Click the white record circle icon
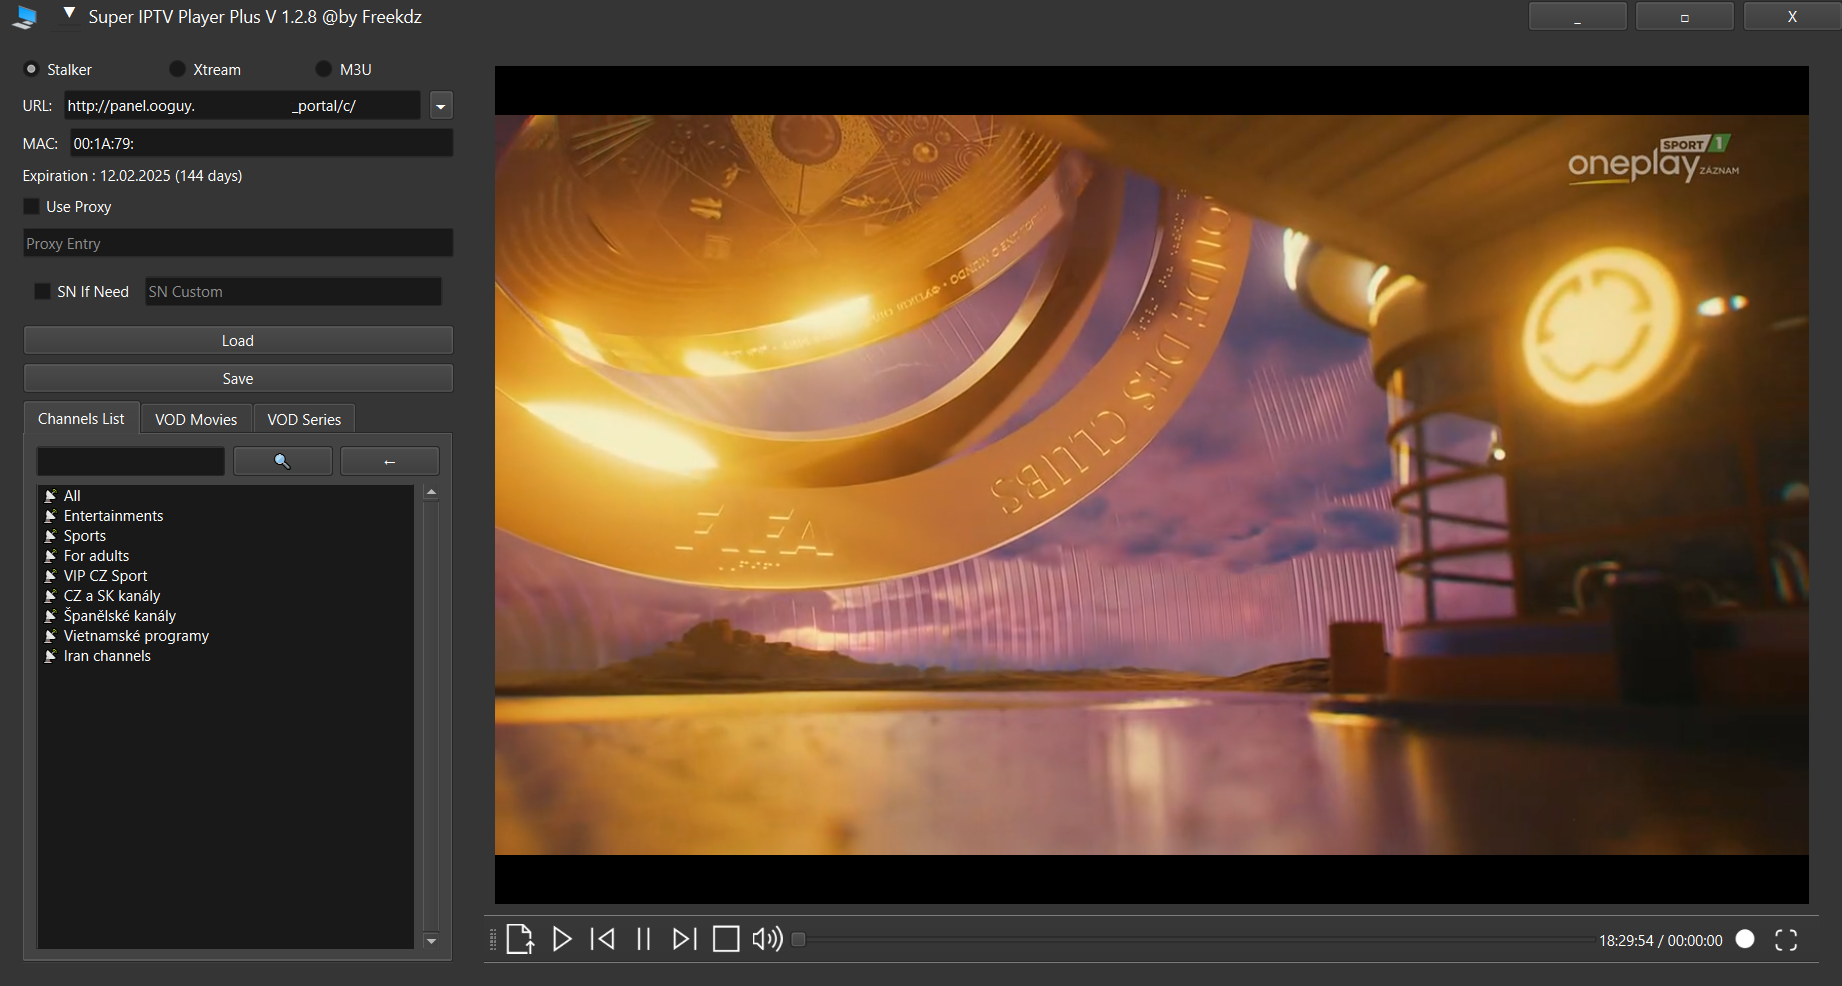The height and width of the screenshot is (986, 1842). (1745, 939)
